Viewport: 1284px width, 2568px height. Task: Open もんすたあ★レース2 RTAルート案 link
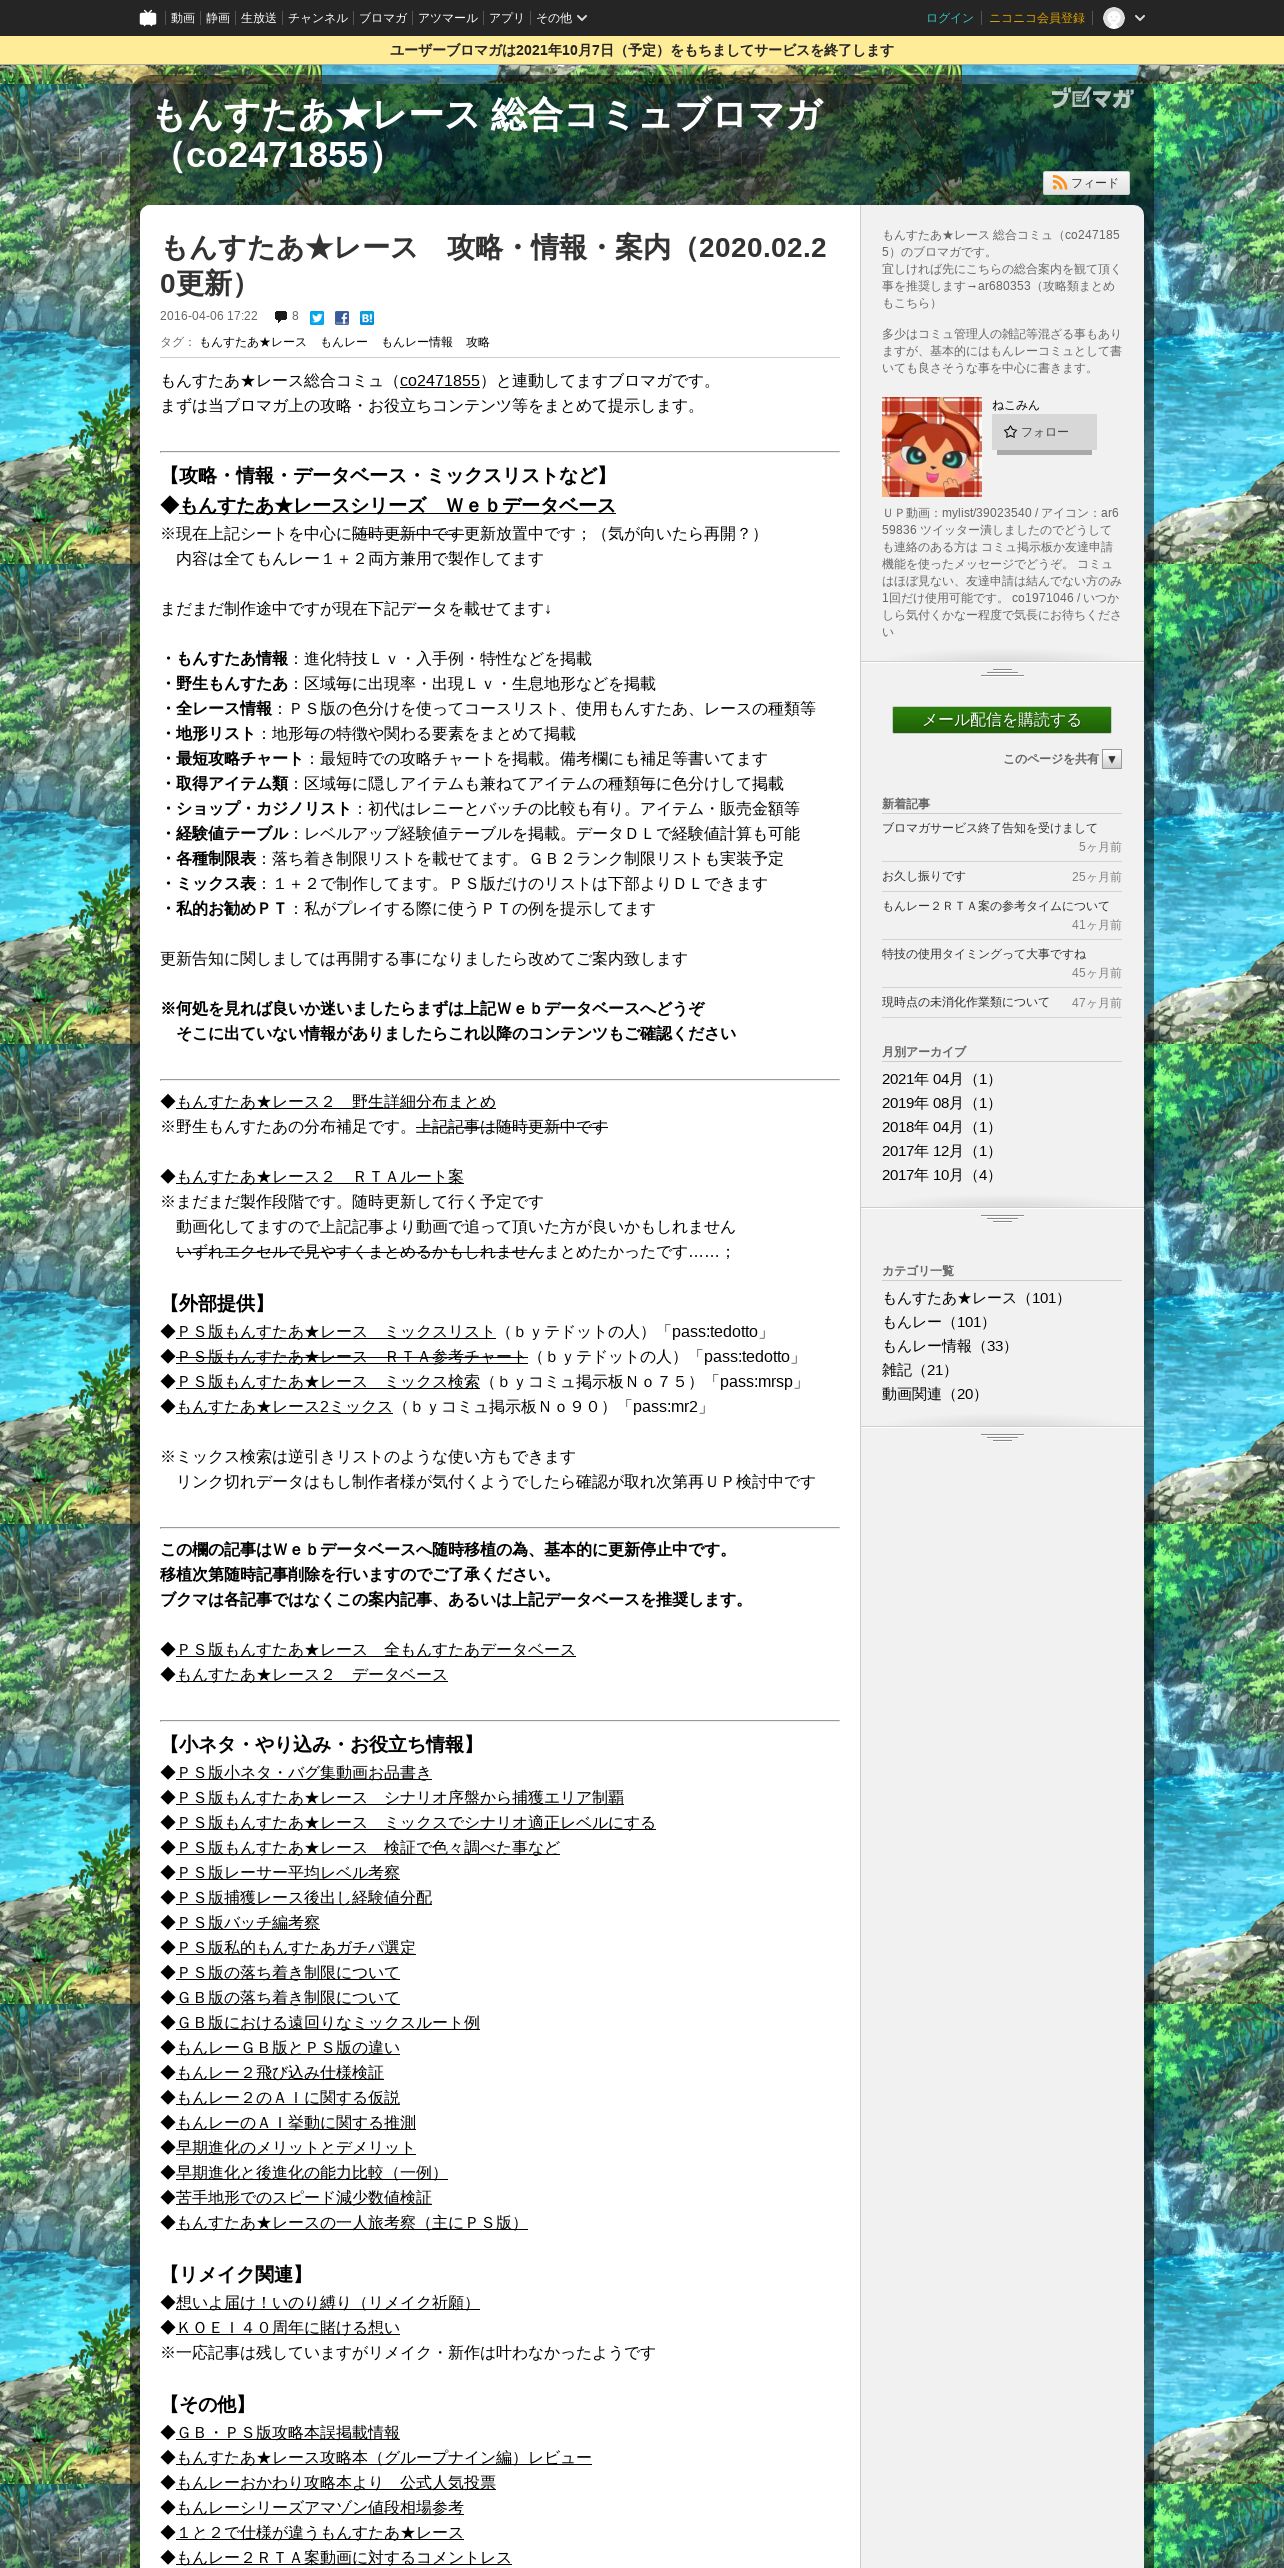[x=320, y=1177]
